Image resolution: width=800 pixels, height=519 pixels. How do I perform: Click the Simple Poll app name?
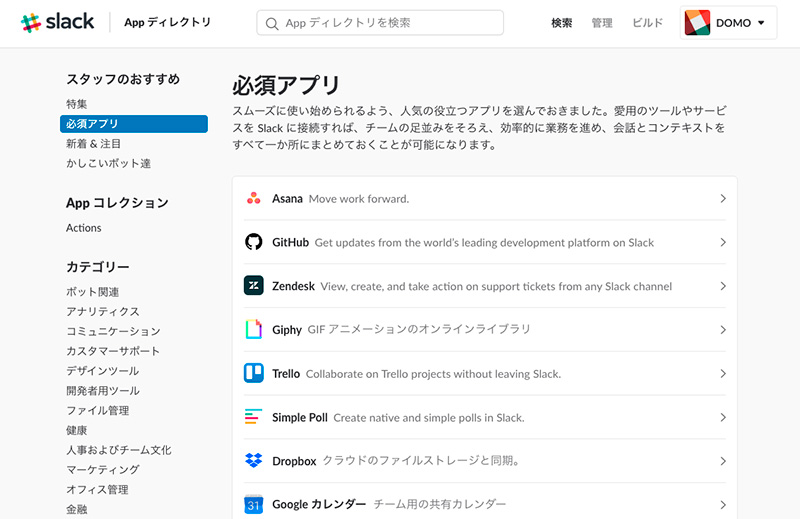pyautogui.click(x=299, y=417)
